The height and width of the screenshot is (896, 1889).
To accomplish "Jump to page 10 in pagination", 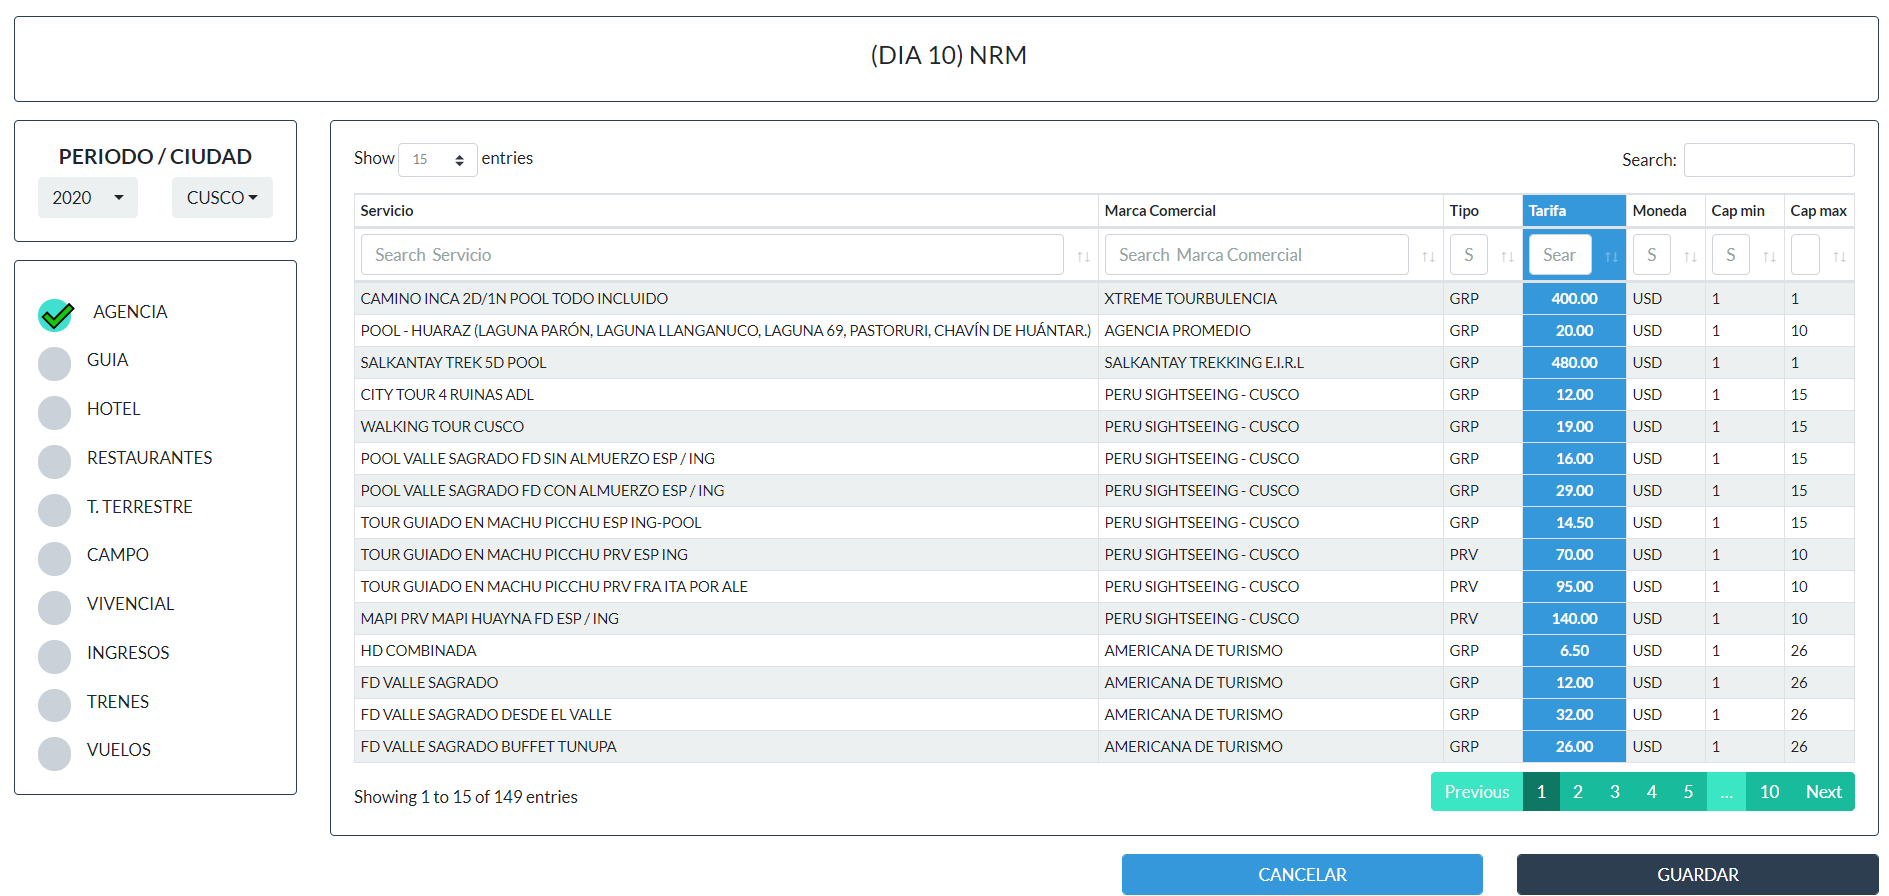I will pyautogui.click(x=1769, y=792).
